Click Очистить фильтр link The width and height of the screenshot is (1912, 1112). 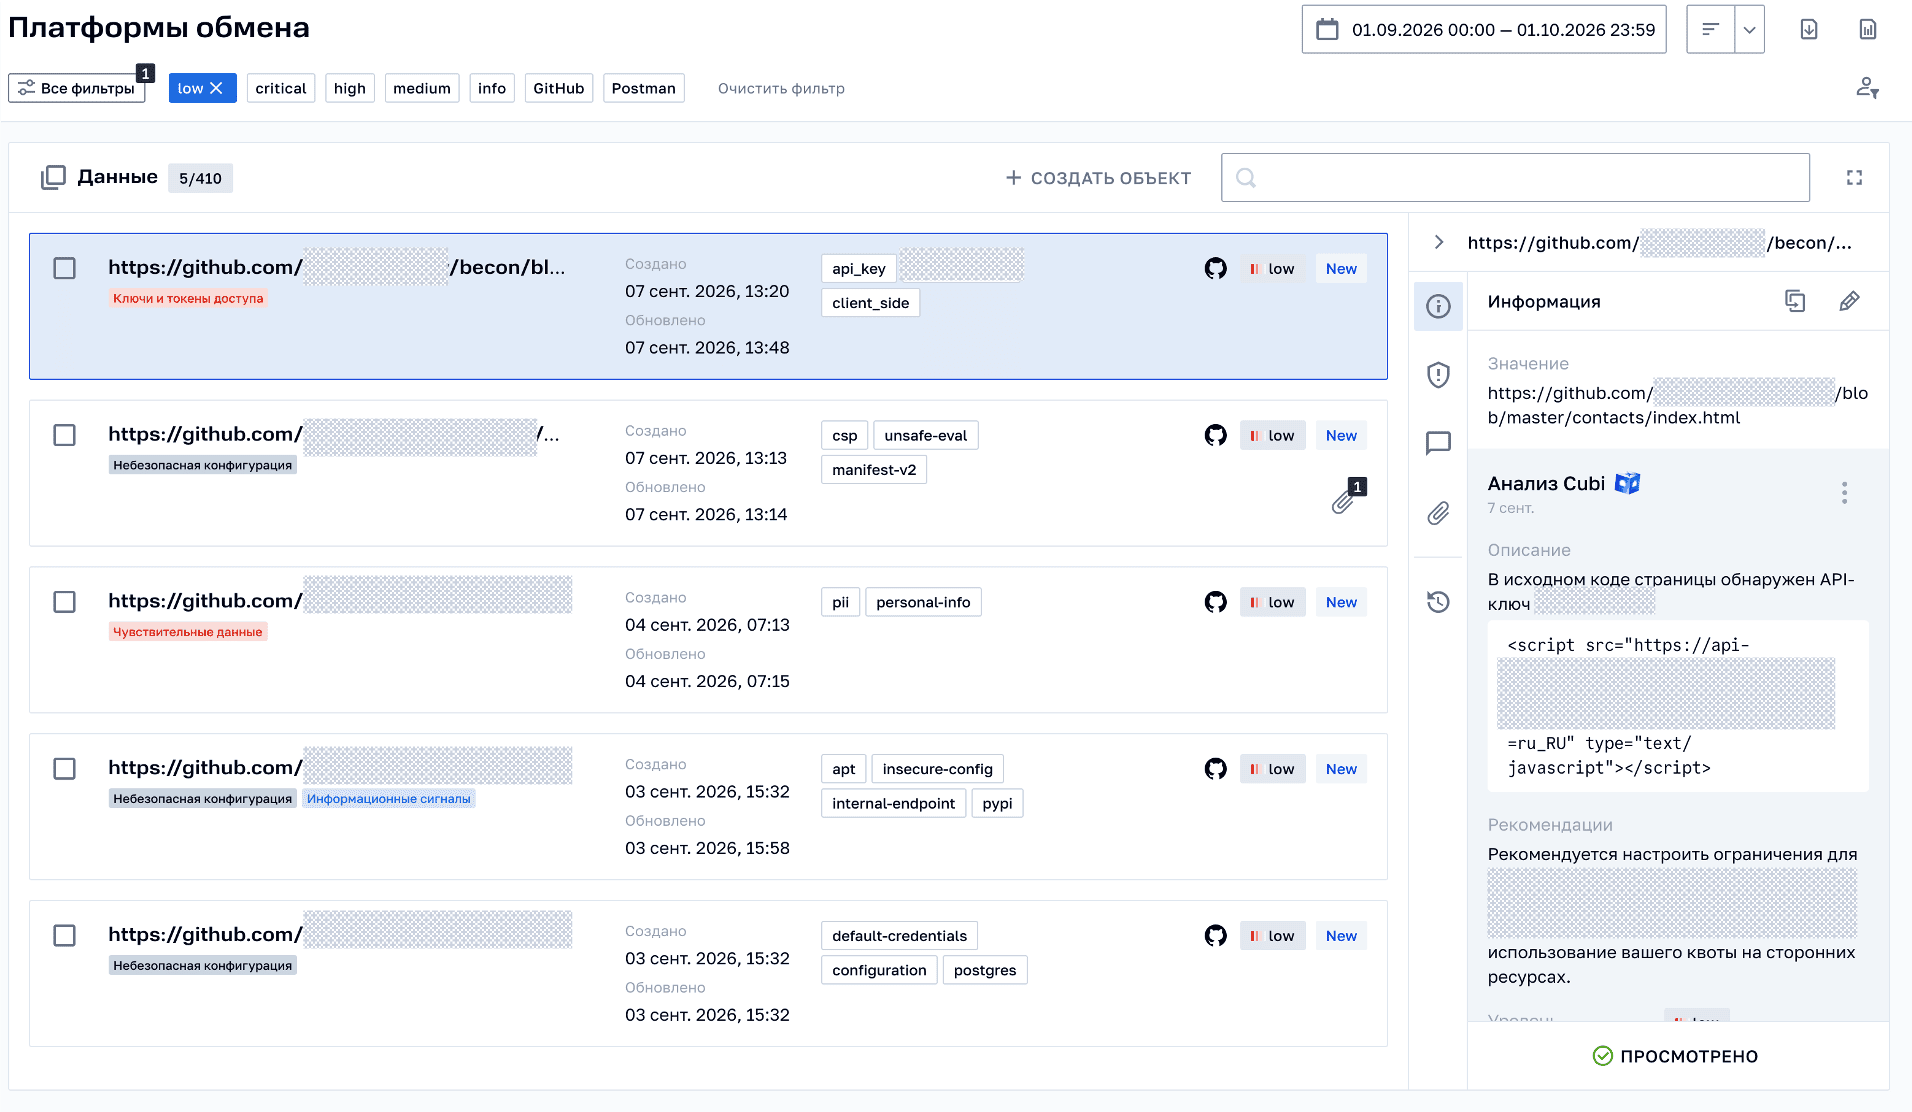click(781, 88)
